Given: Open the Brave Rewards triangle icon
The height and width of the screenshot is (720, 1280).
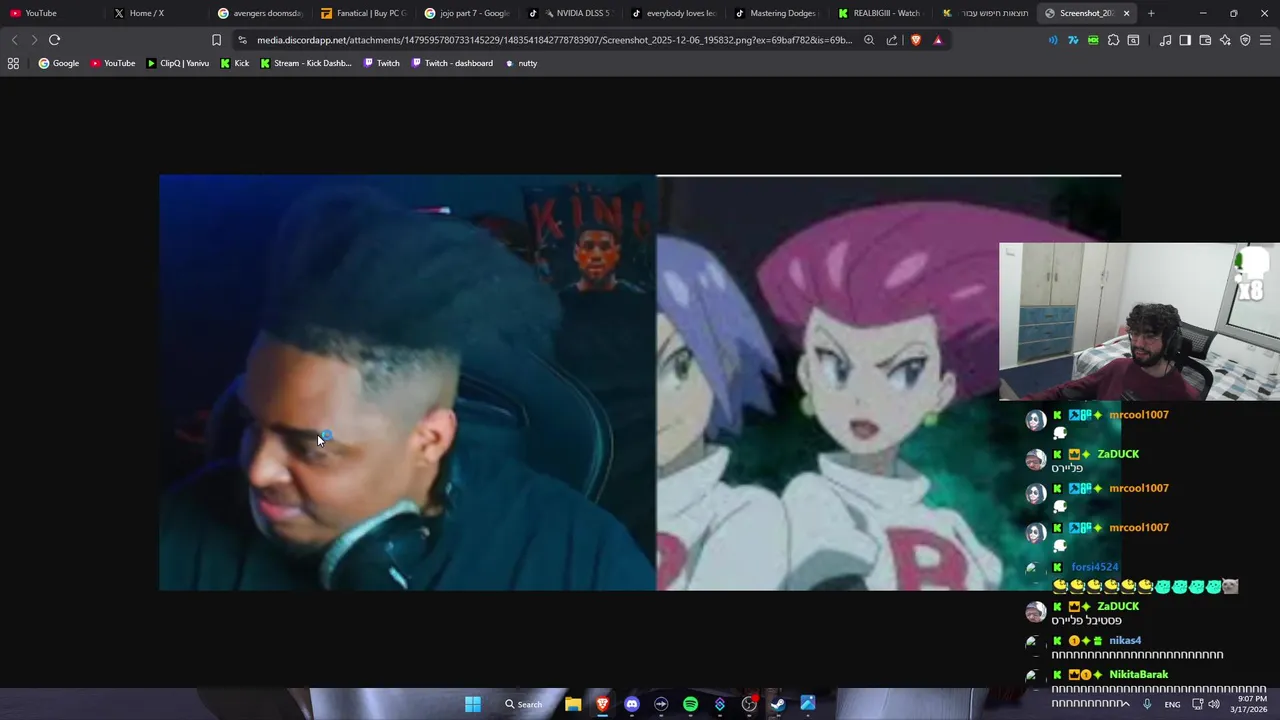Looking at the screenshot, I should tap(938, 40).
